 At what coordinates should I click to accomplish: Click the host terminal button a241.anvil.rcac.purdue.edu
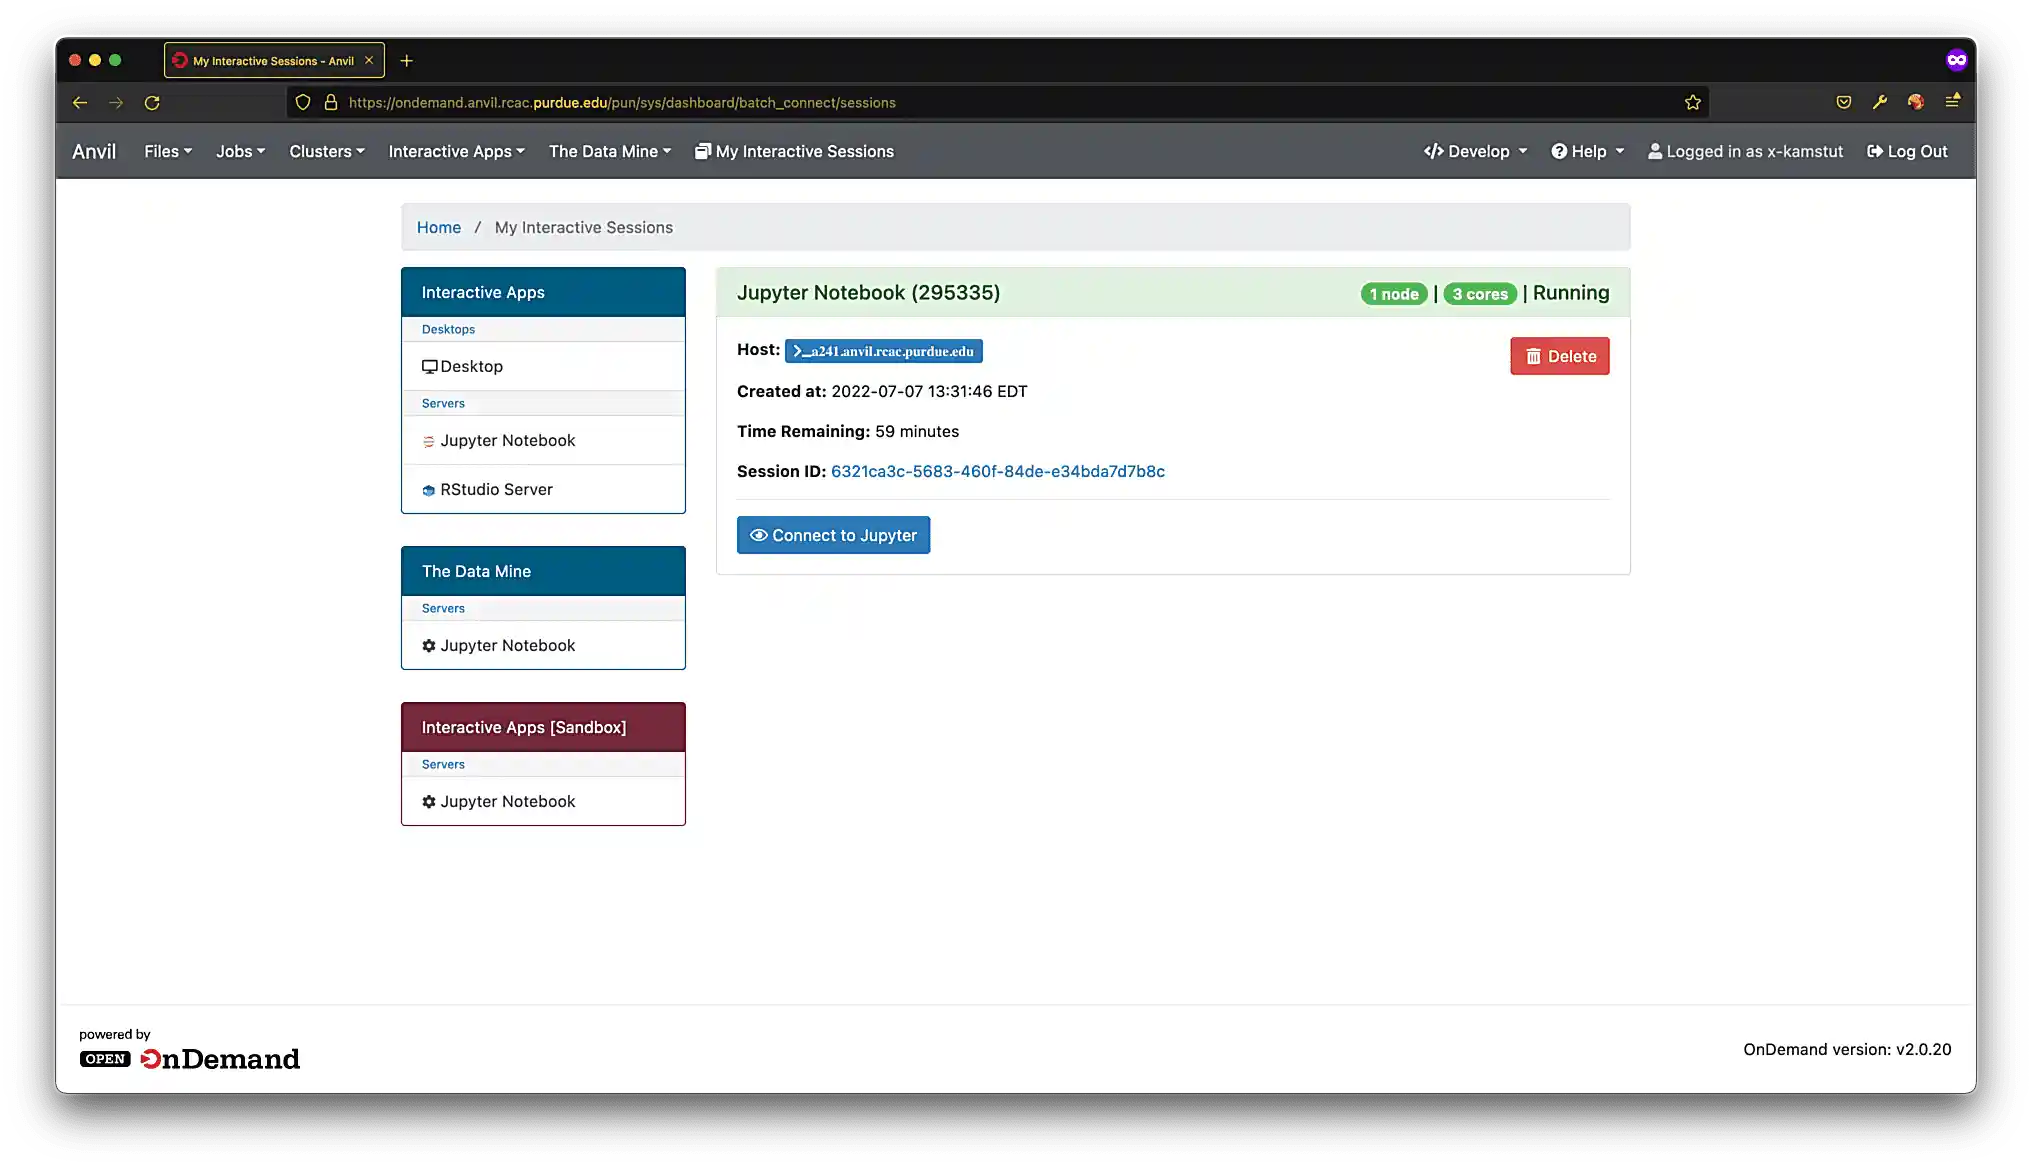[x=883, y=351]
